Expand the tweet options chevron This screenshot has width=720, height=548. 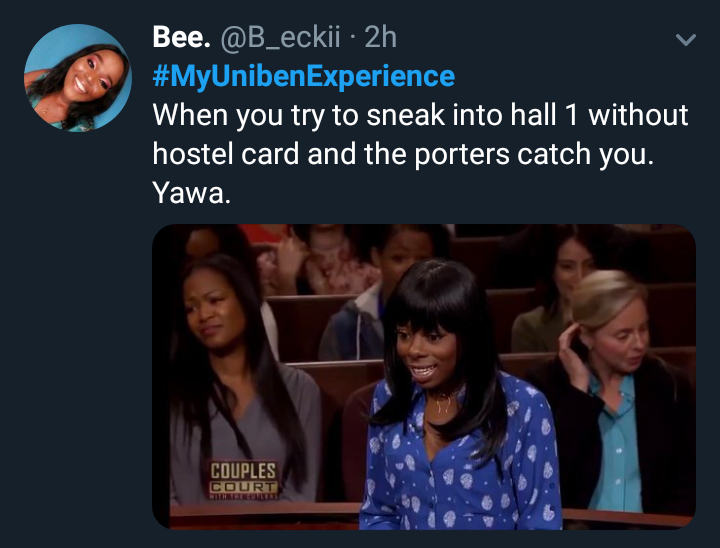[x=686, y=40]
